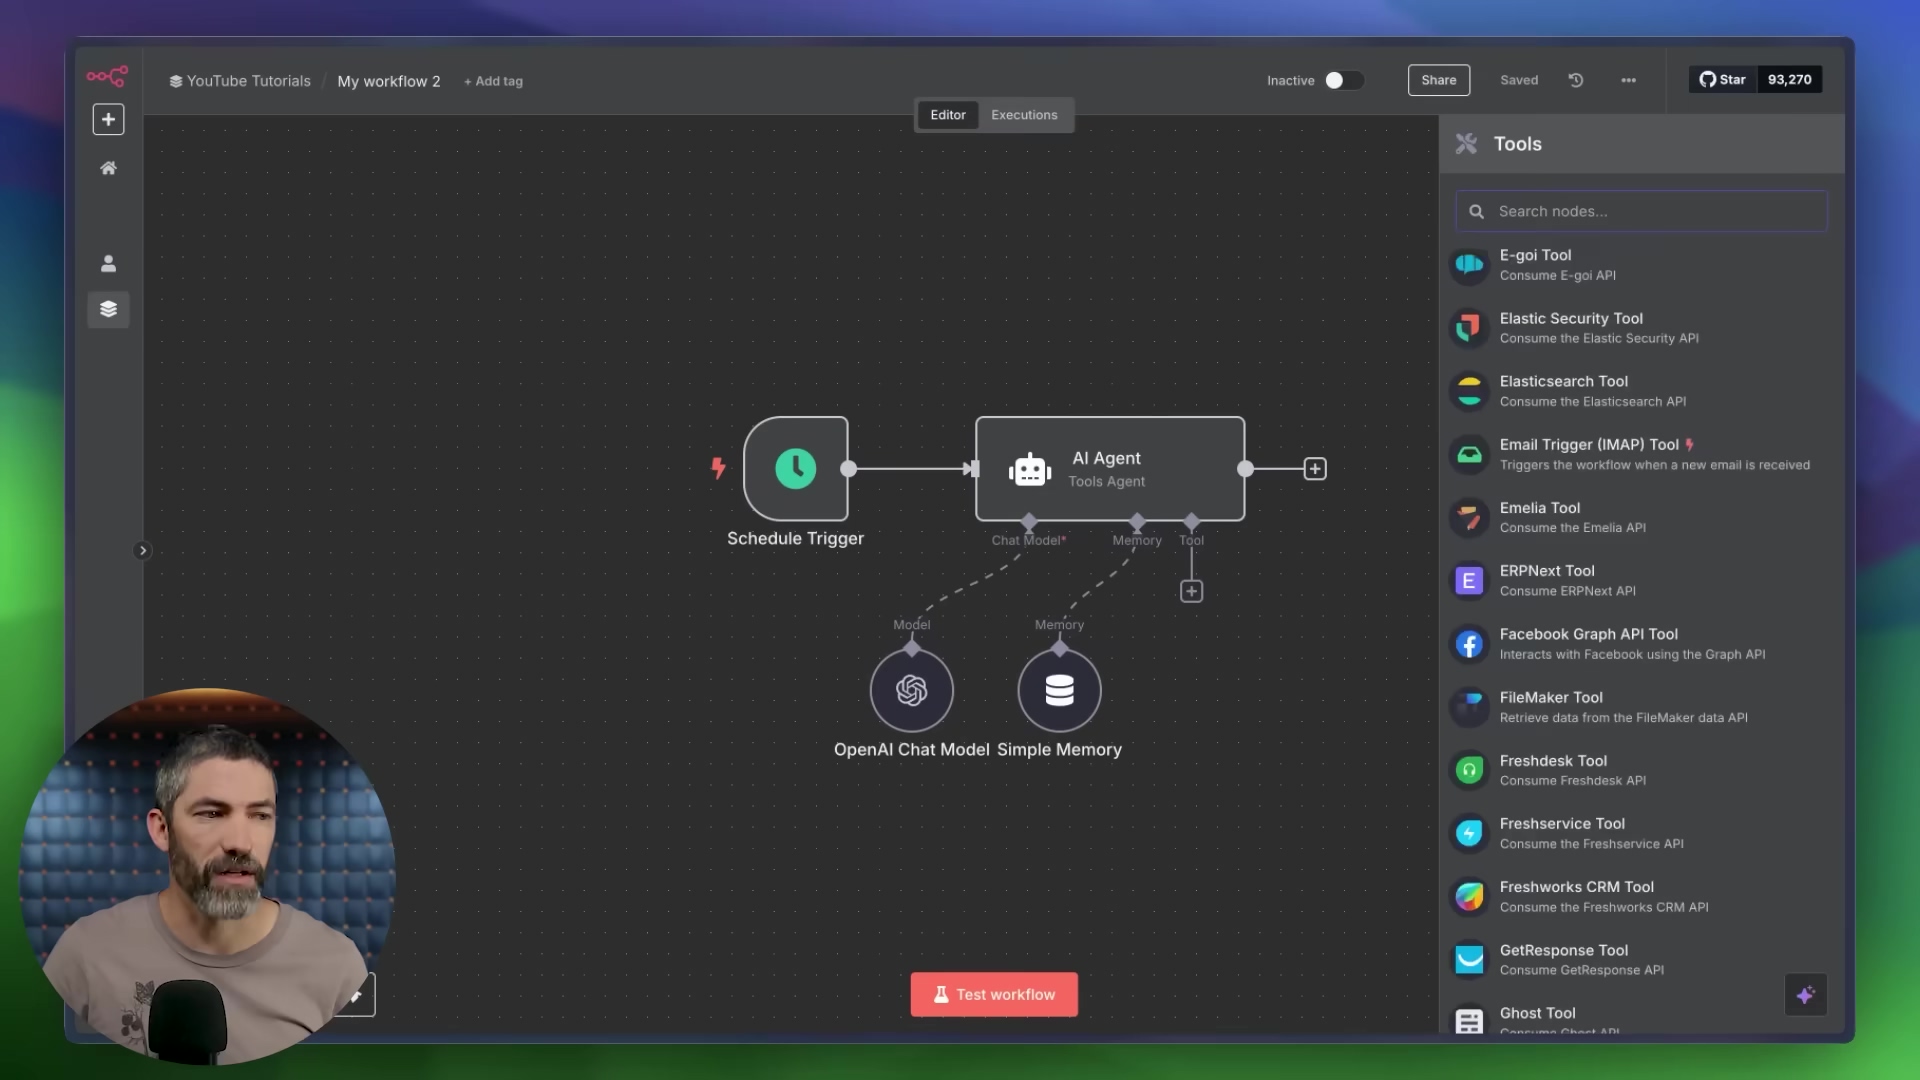Go to home via house icon
The height and width of the screenshot is (1080, 1920).
pos(108,168)
